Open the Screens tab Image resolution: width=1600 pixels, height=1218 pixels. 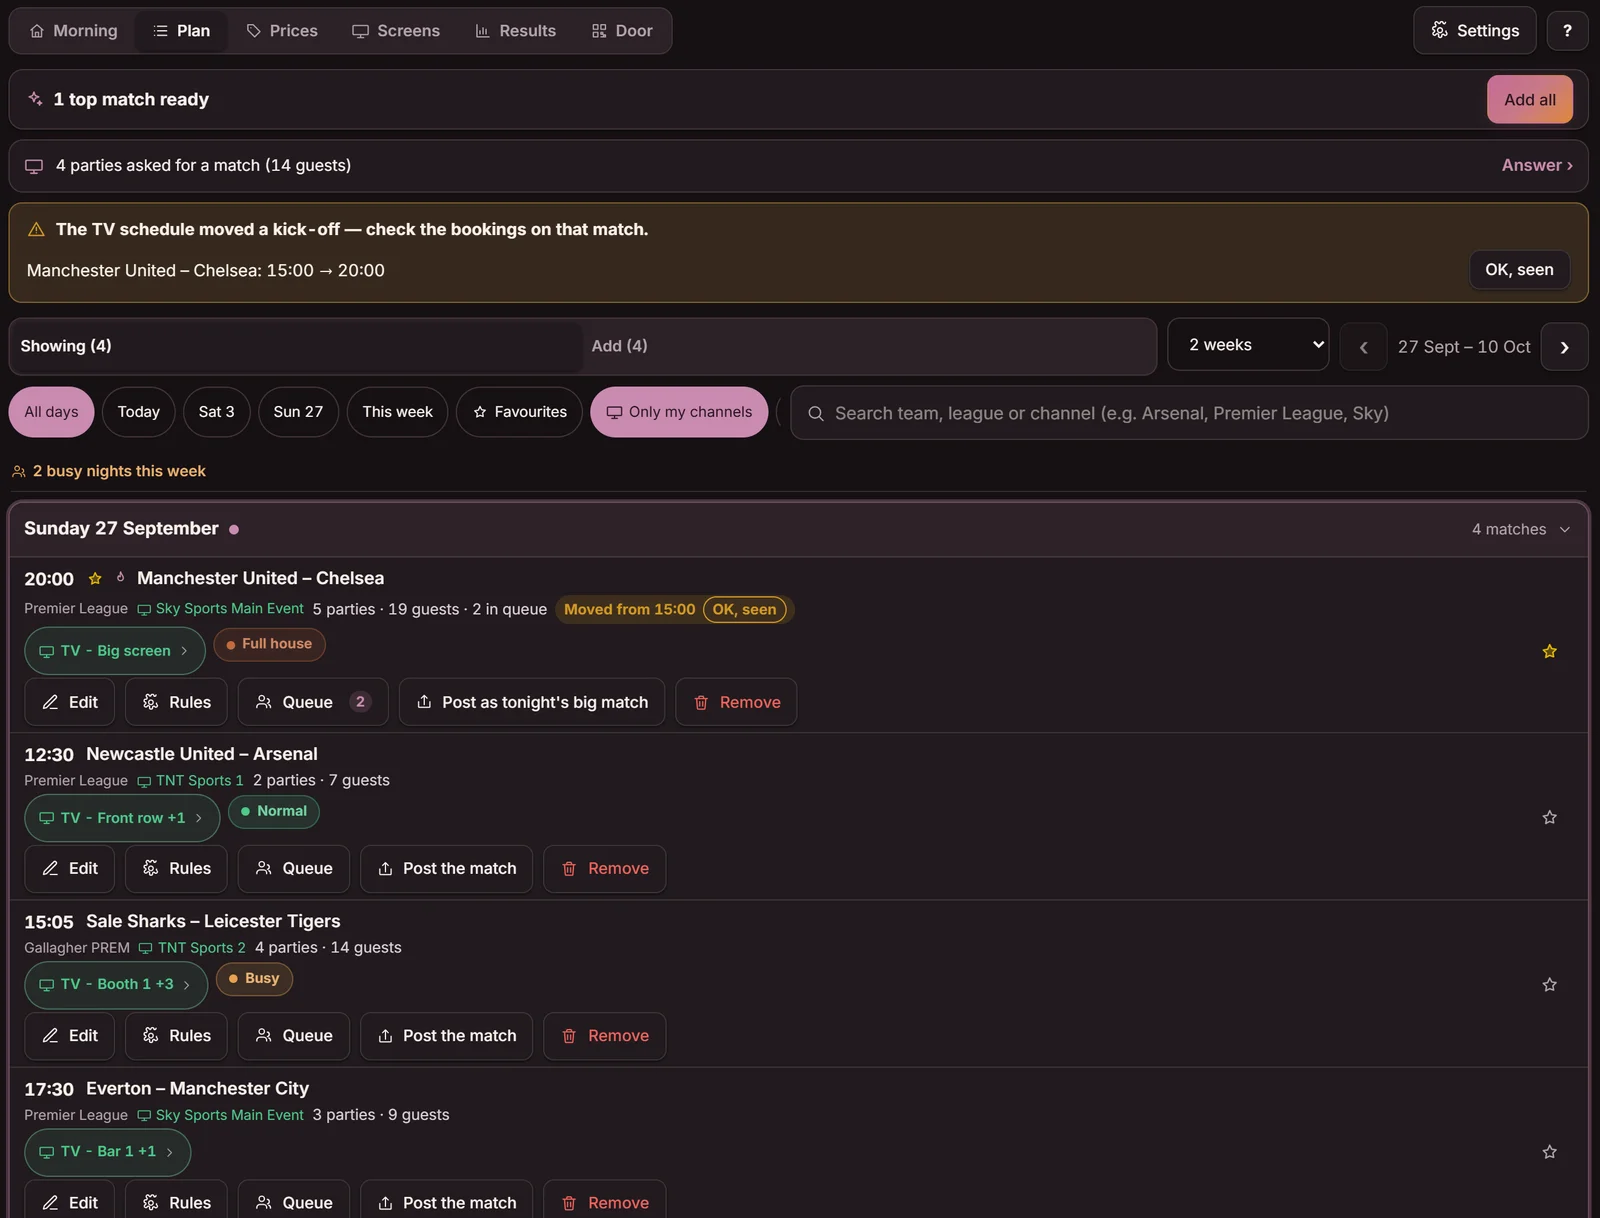396,31
